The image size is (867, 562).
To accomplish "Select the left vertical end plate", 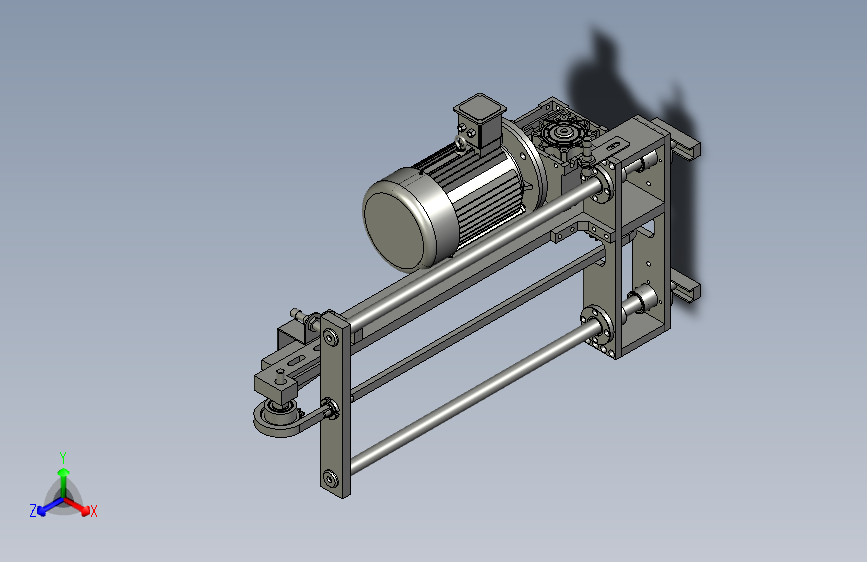I will click(x=335, y=404).
